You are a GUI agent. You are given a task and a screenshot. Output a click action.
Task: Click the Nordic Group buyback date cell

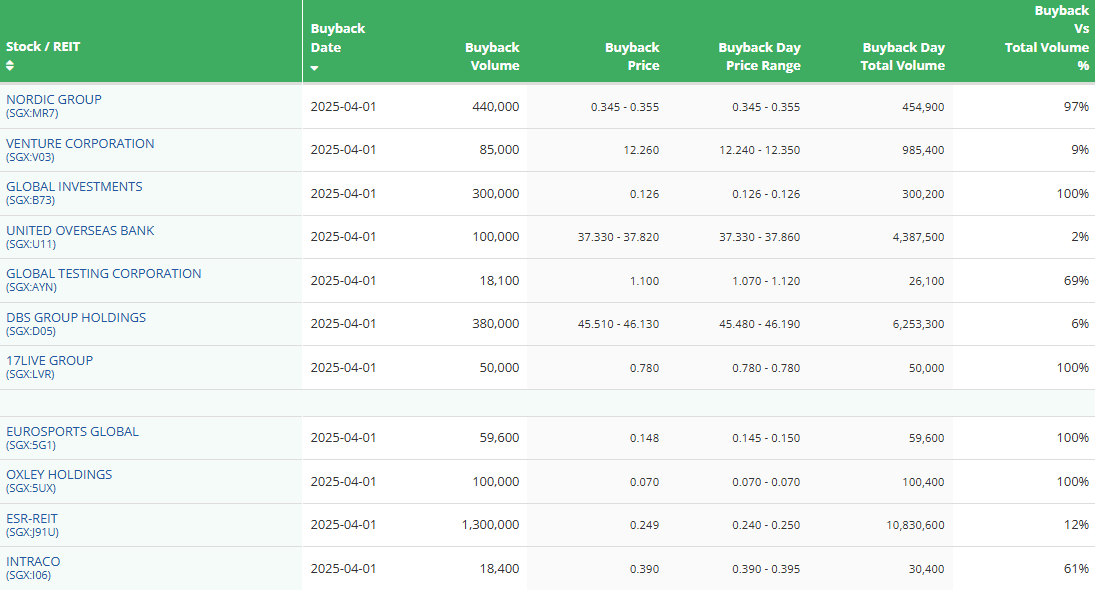tap(343, 107)
